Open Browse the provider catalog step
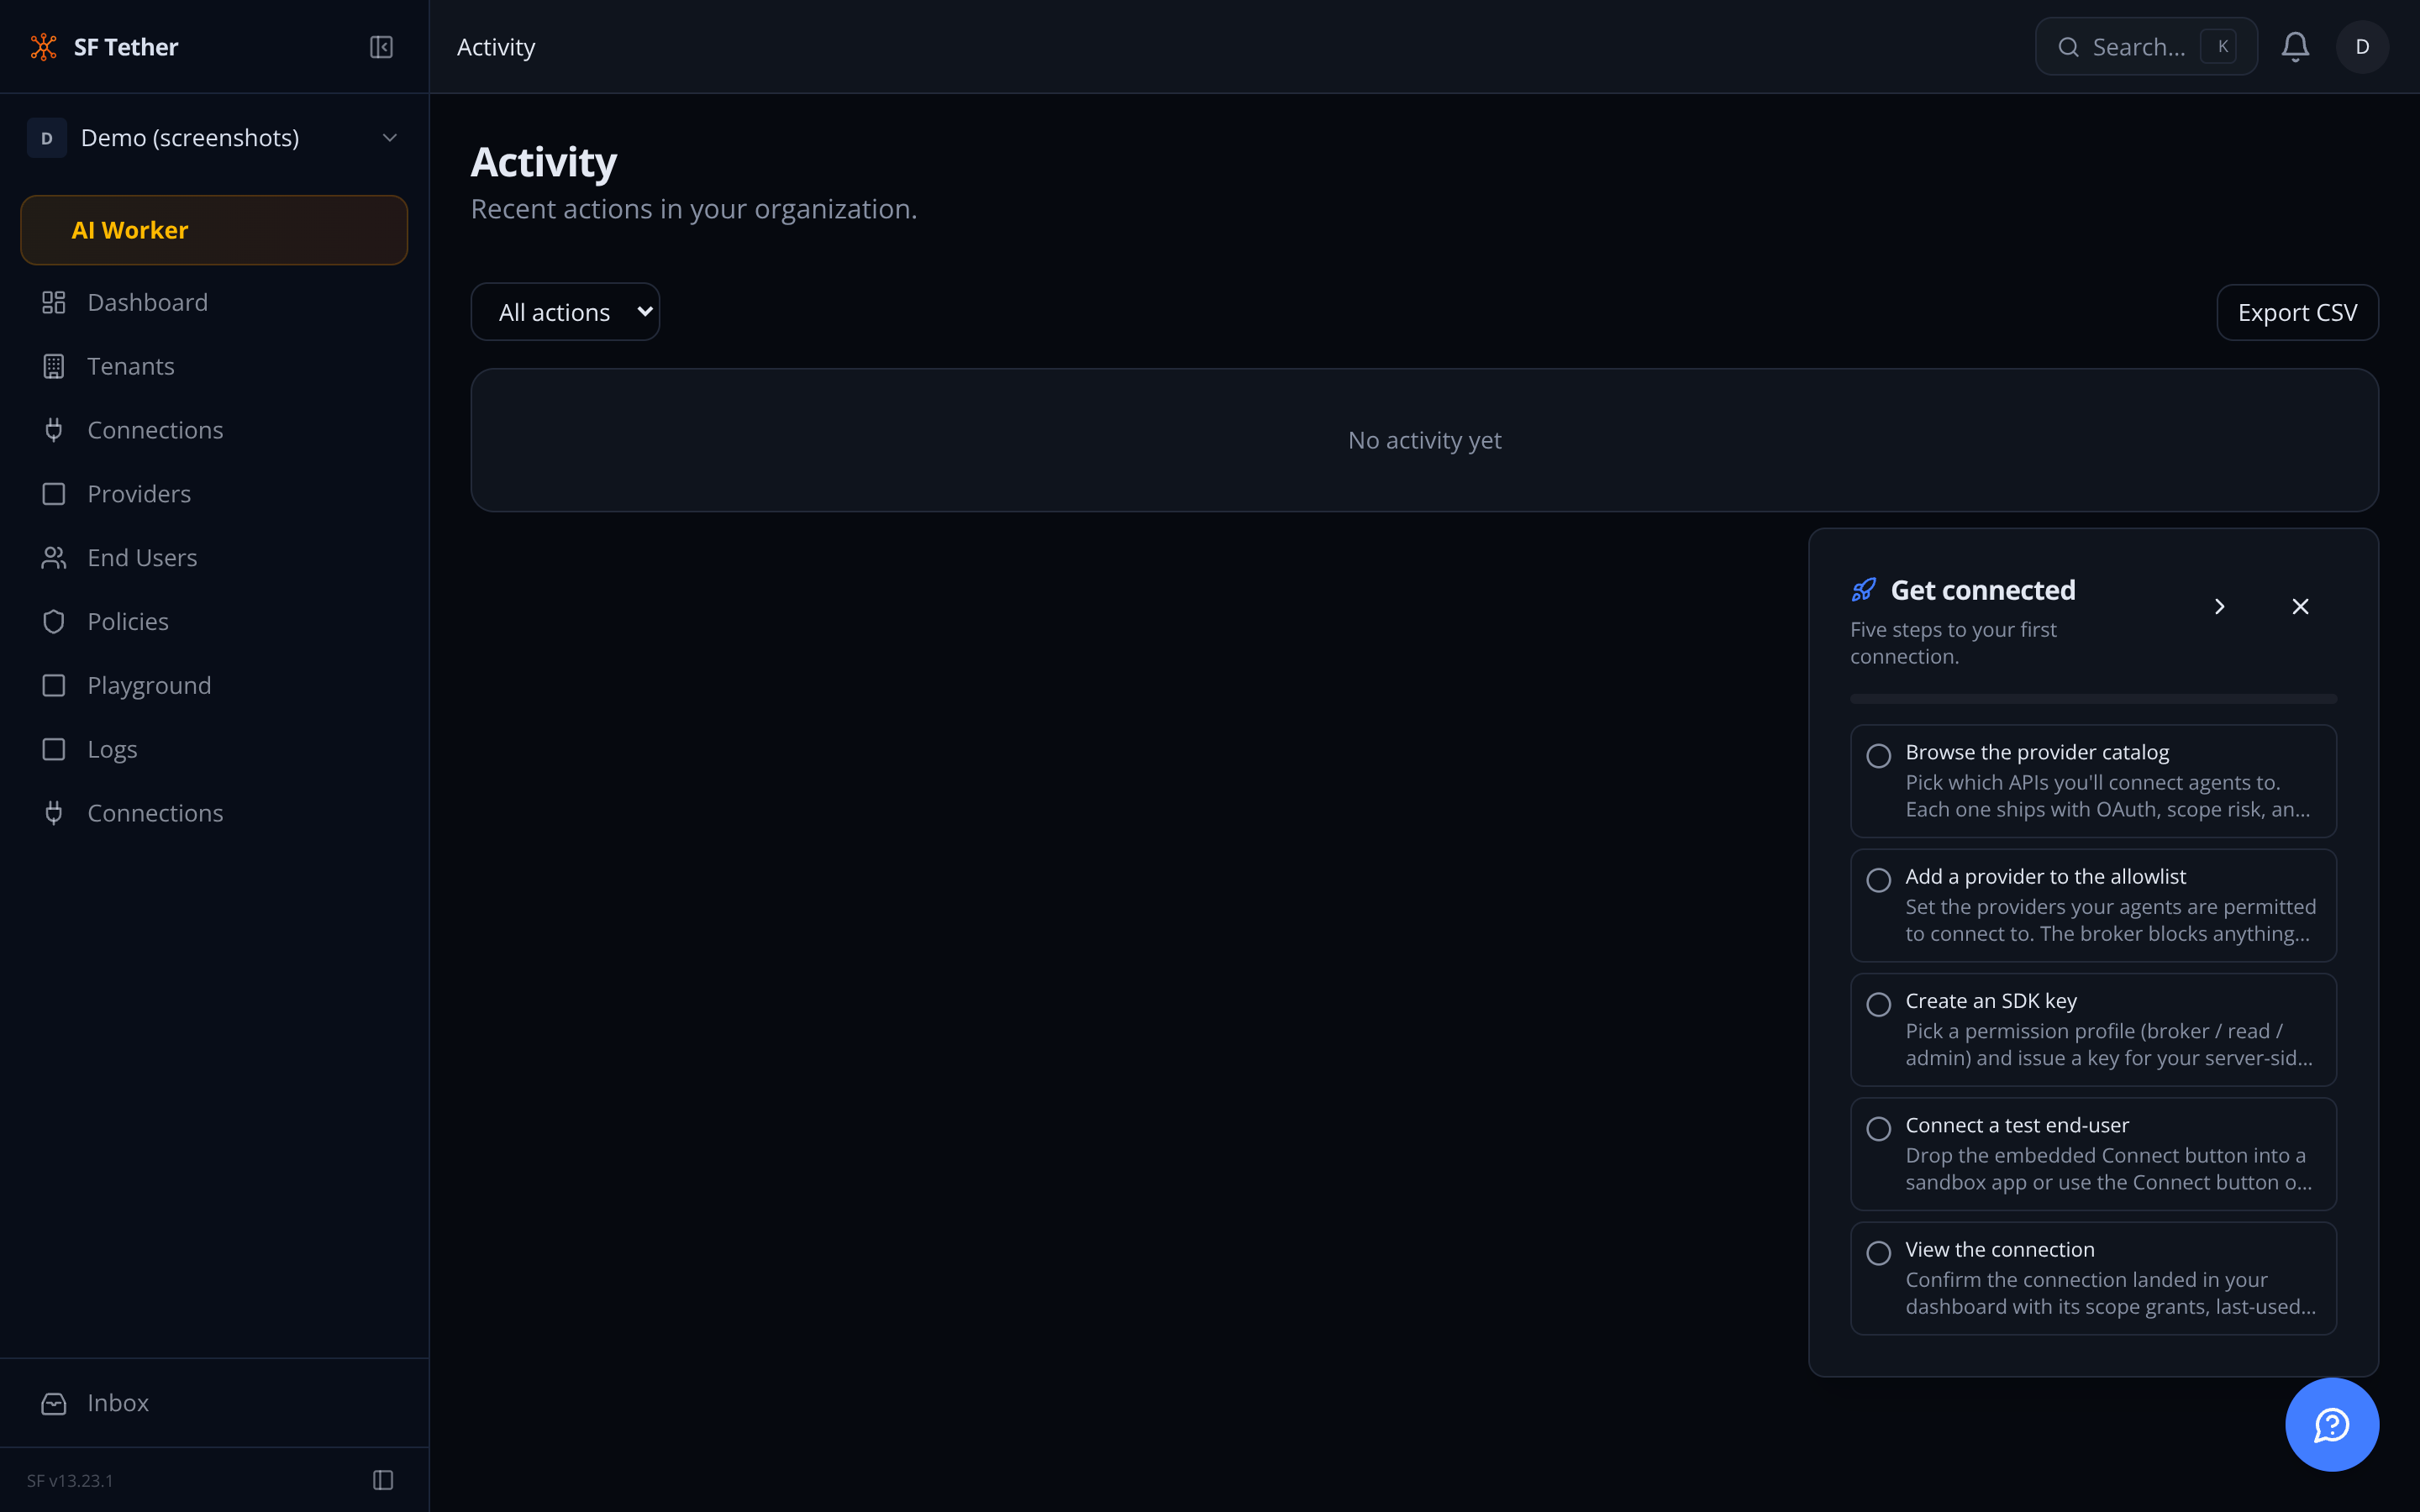 (2093, 781)
